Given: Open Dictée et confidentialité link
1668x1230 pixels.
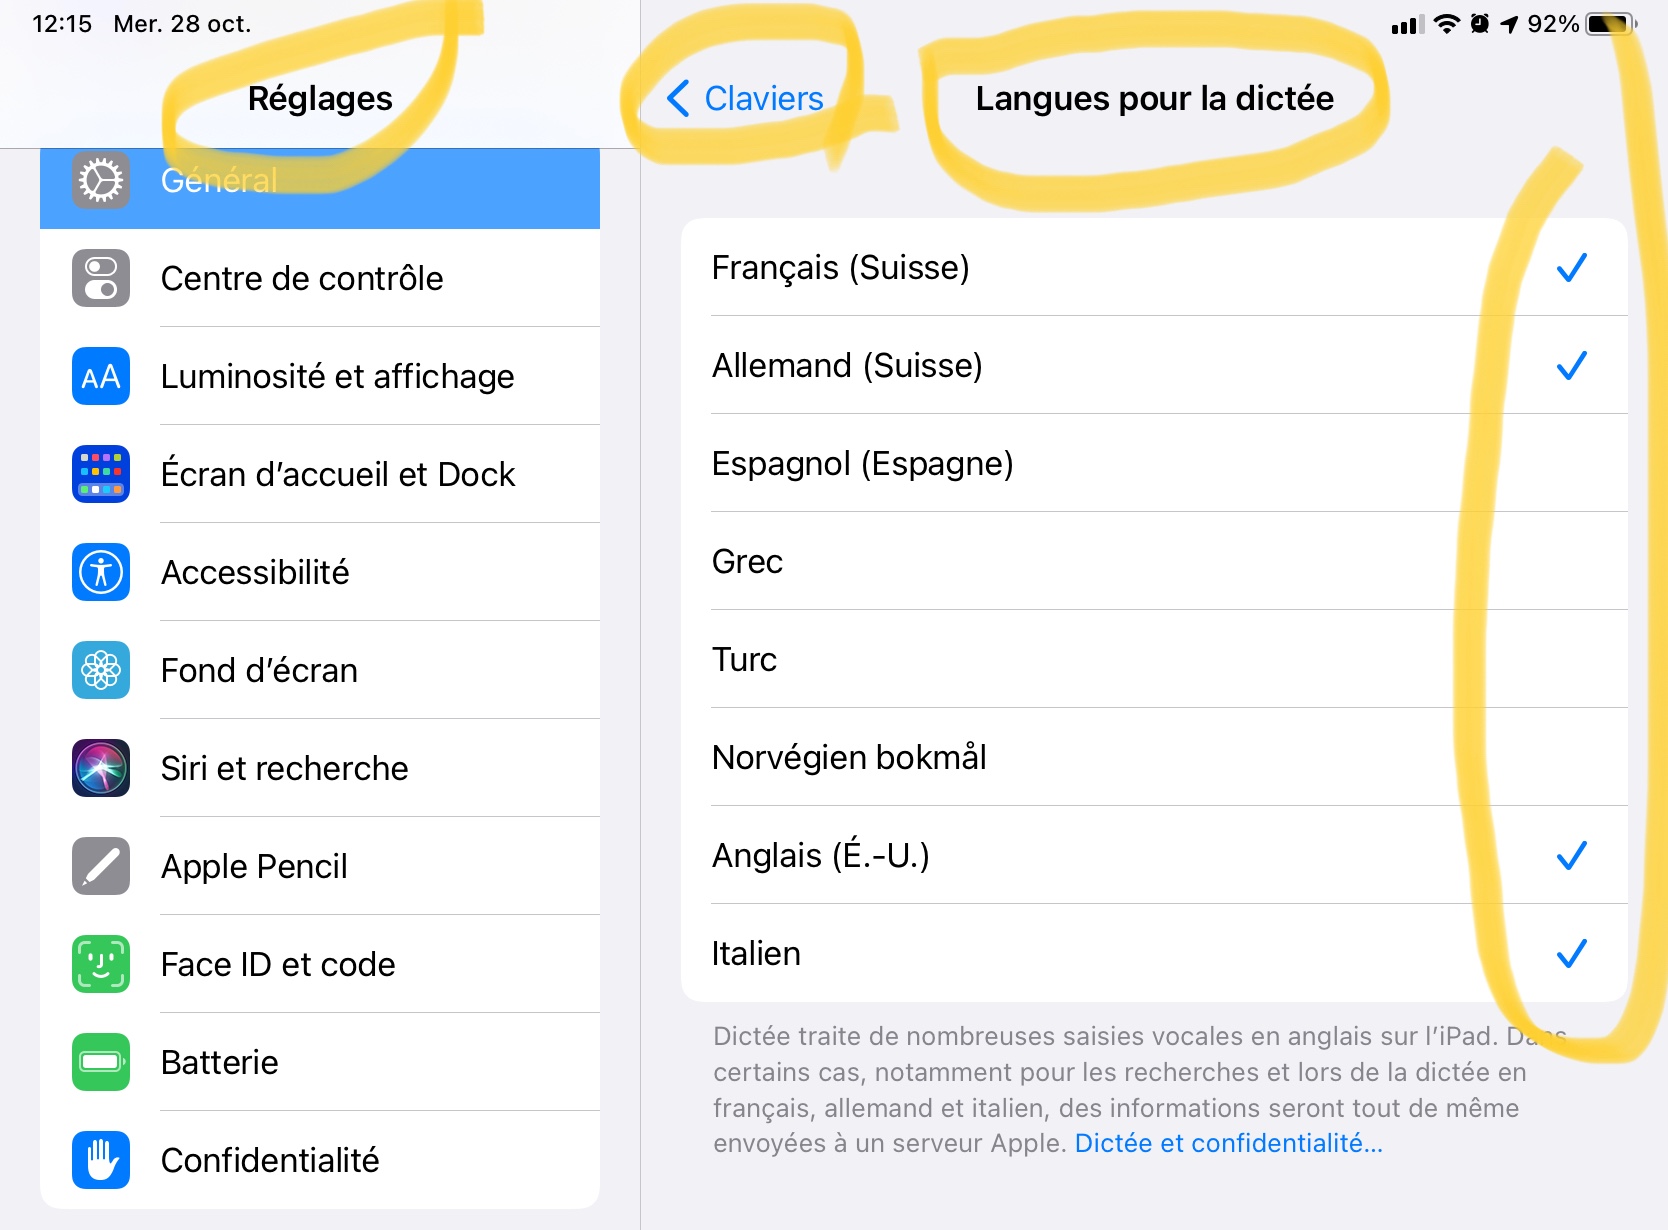Looking at the screenshot, I should coord(1228,1143).
